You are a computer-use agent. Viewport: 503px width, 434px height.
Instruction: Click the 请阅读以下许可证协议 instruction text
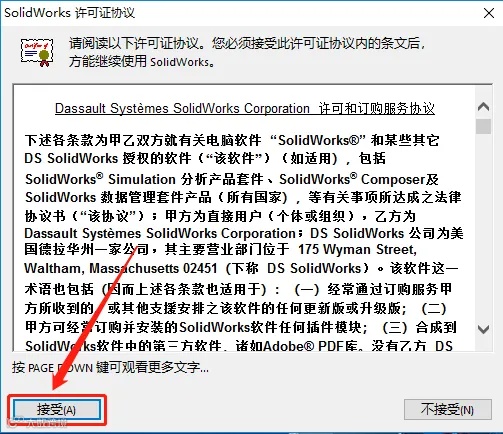pos(135,43)
